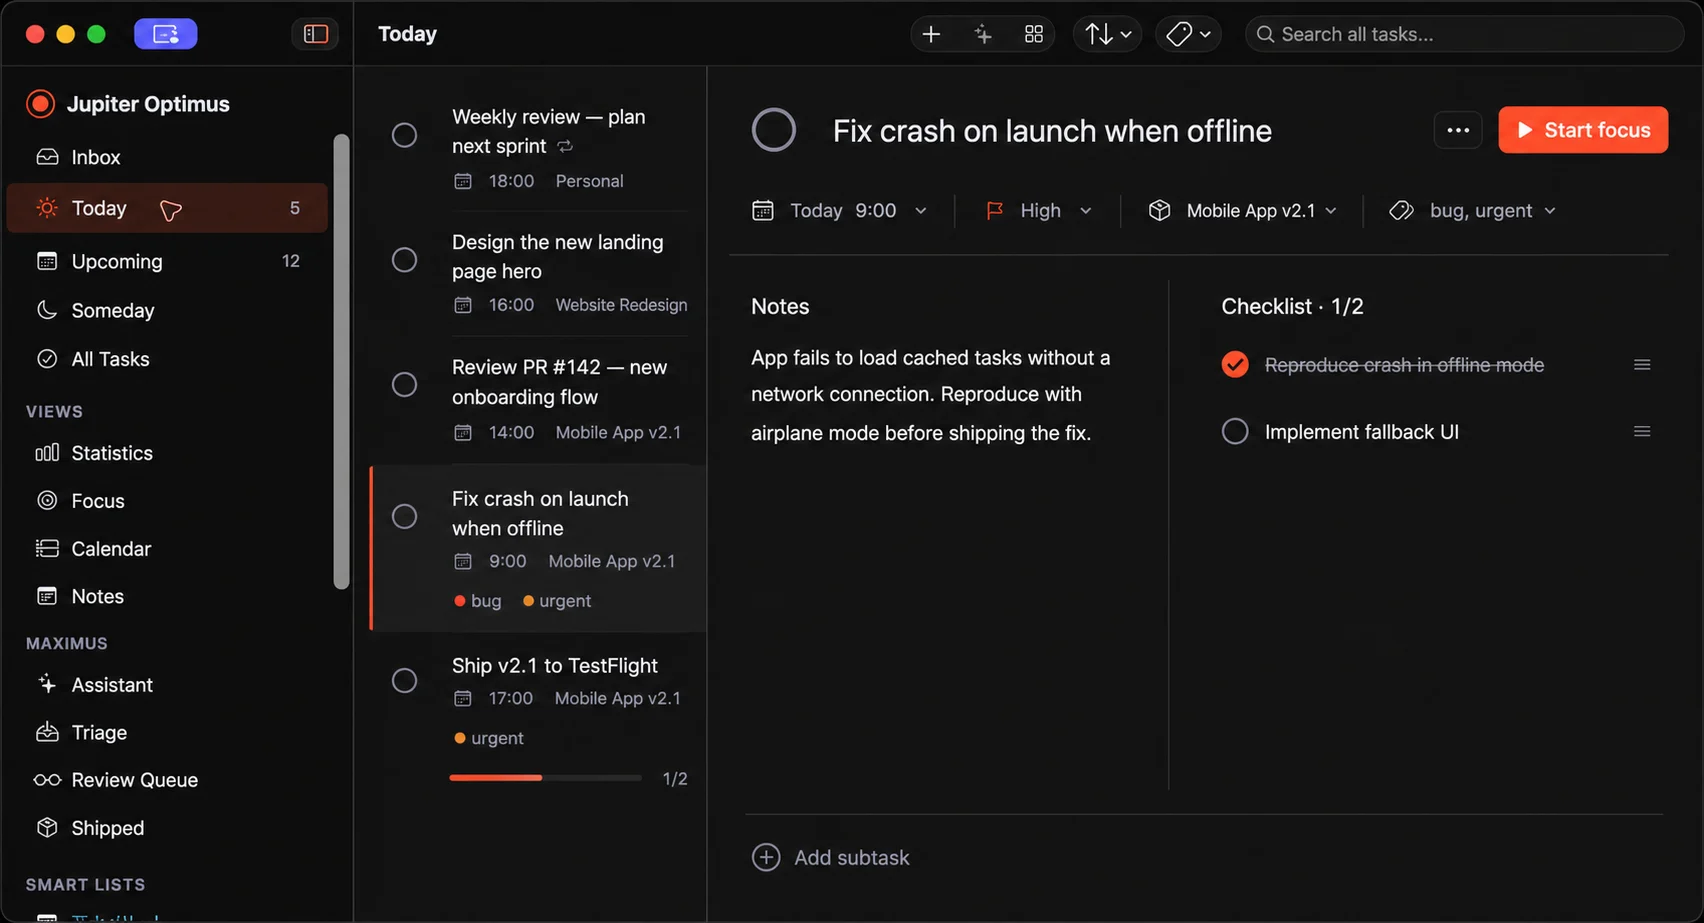Uncheck Reproduce crash in offline mode

pyautogui.click(x=1235, y=365)
